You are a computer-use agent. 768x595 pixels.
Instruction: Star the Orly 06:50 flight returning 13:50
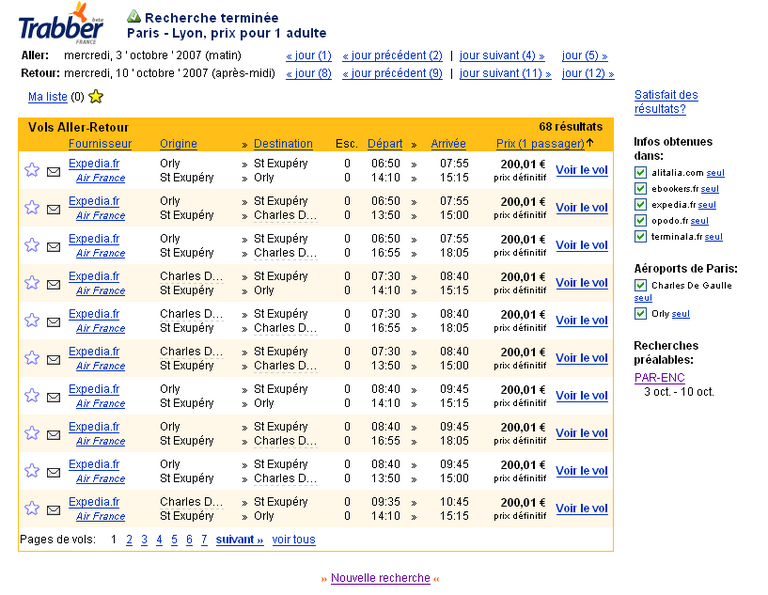tap(32, 208)
